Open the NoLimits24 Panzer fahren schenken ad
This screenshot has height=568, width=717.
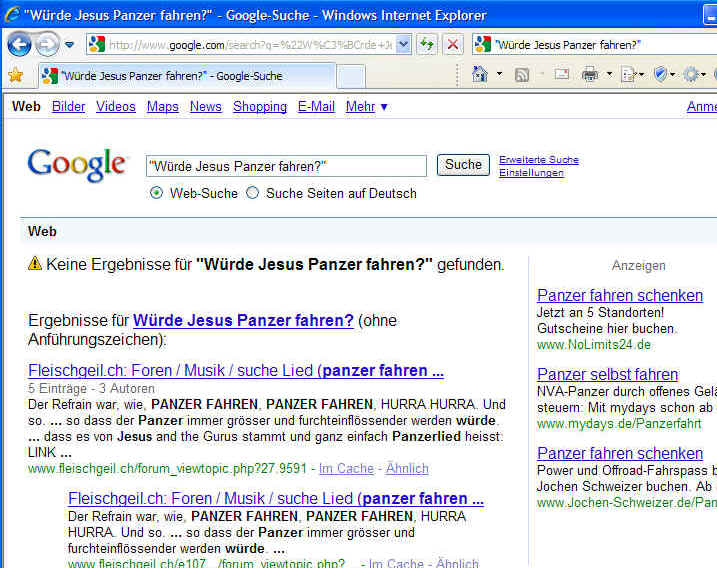620,295
